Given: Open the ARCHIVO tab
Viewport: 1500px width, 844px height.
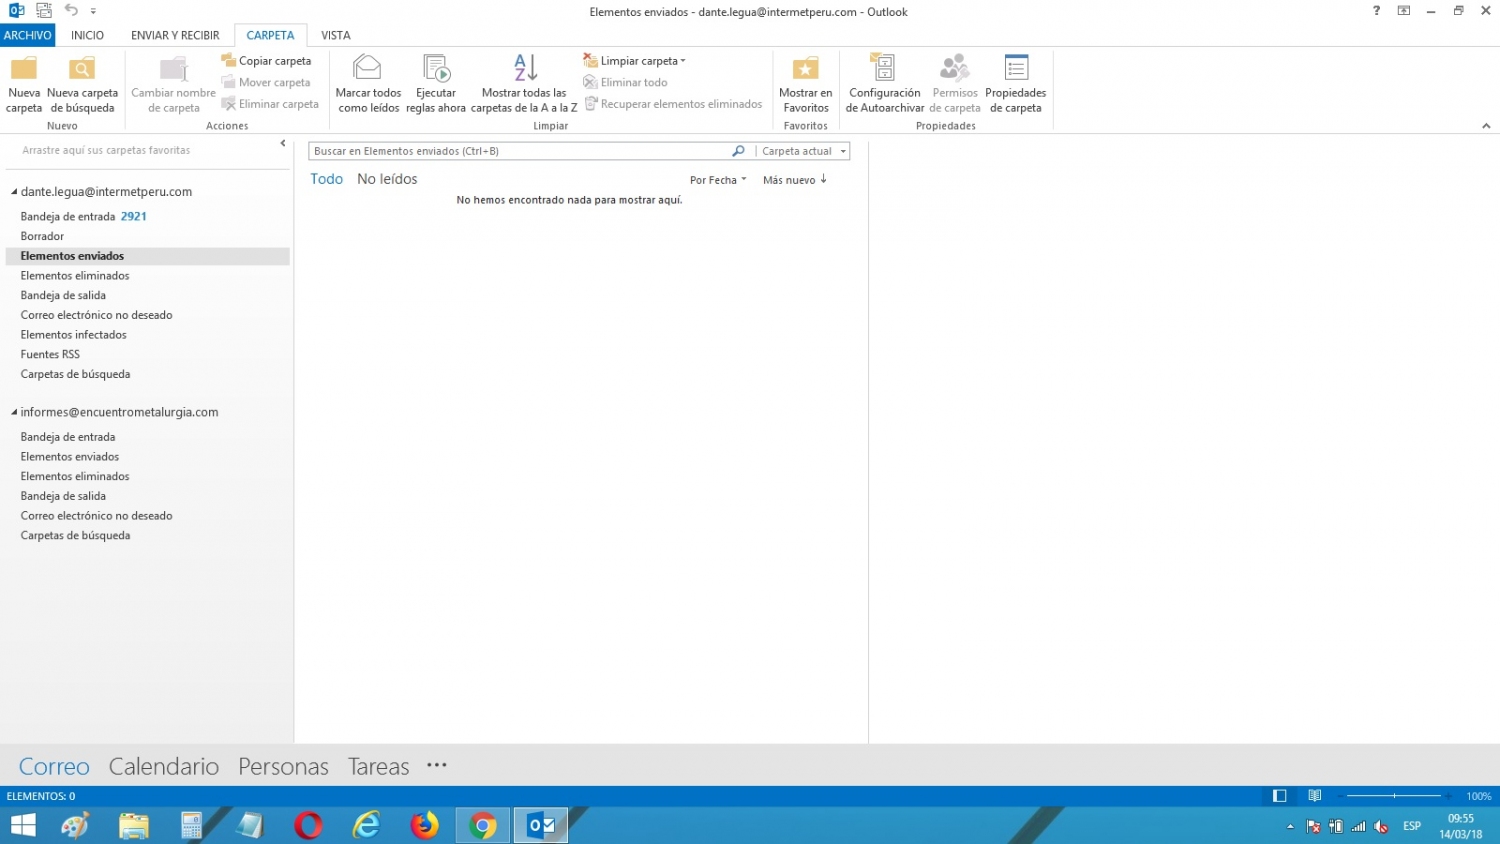Looking at the screenshot, I should point(28,35).
